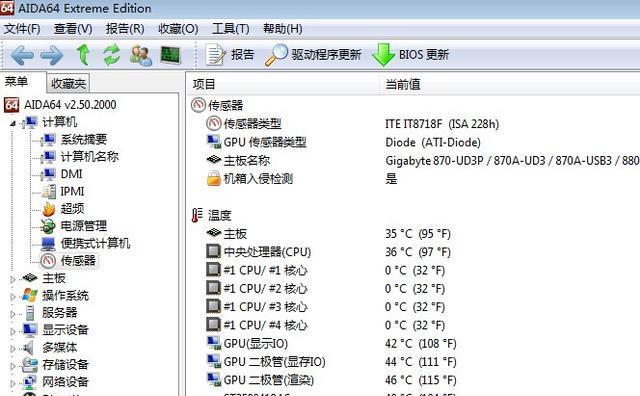Click the 存储设备 drive icon
The height and width of the screenshot is (396, 640).
pos(30,365)
